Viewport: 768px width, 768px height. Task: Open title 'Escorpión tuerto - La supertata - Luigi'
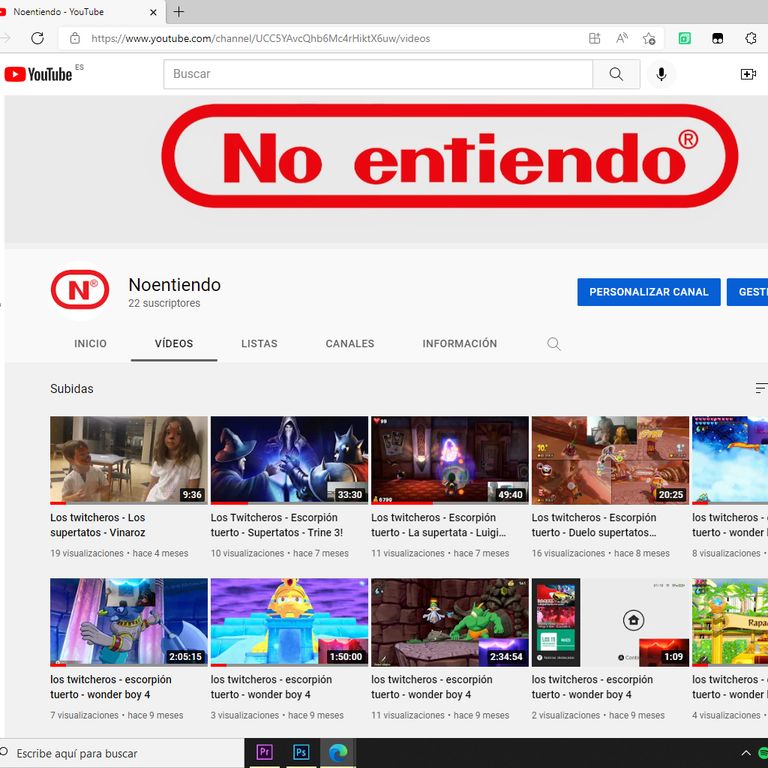(438, 525)
